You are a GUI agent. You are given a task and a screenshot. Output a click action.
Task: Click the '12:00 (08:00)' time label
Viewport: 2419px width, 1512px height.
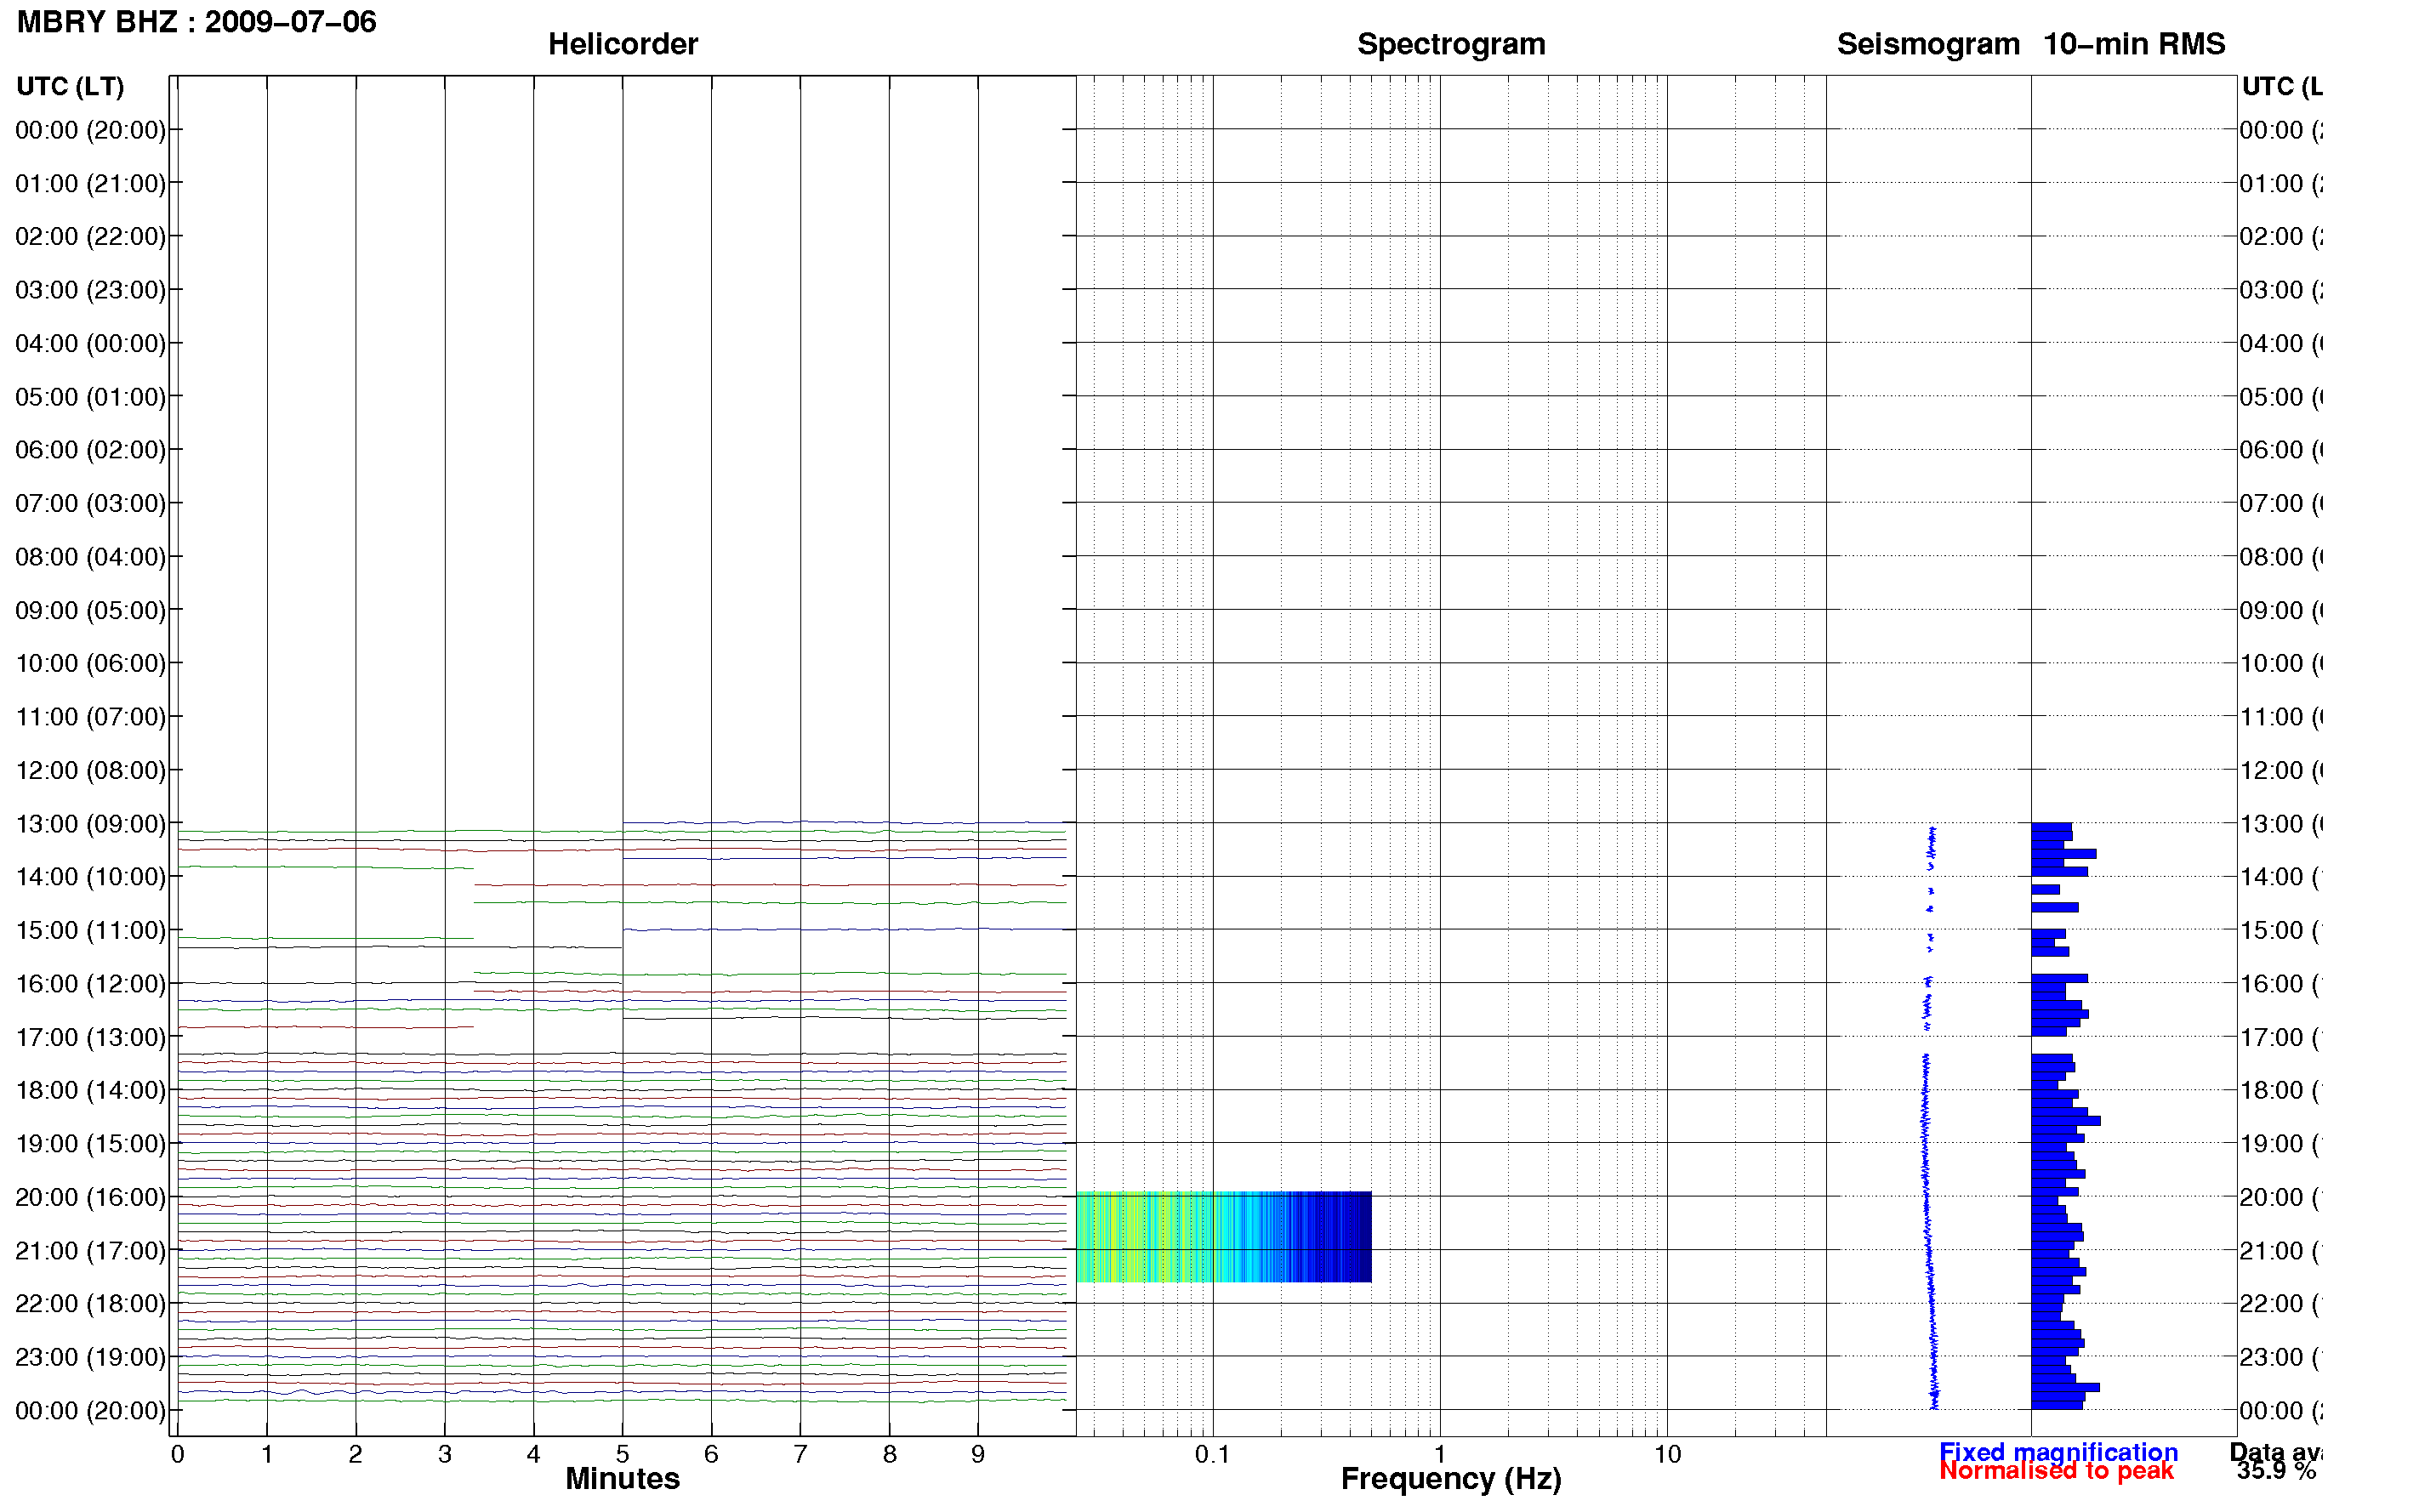(90, 770)
